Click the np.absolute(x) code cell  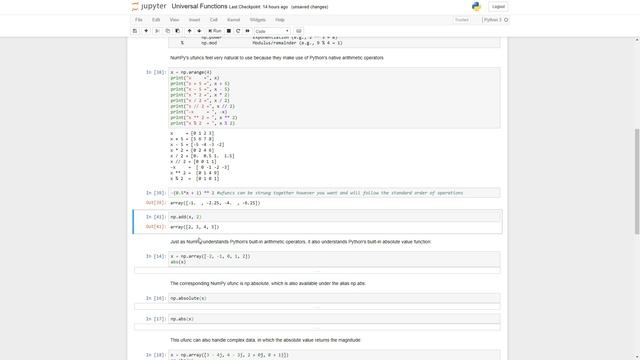click(x=334, y=298)
